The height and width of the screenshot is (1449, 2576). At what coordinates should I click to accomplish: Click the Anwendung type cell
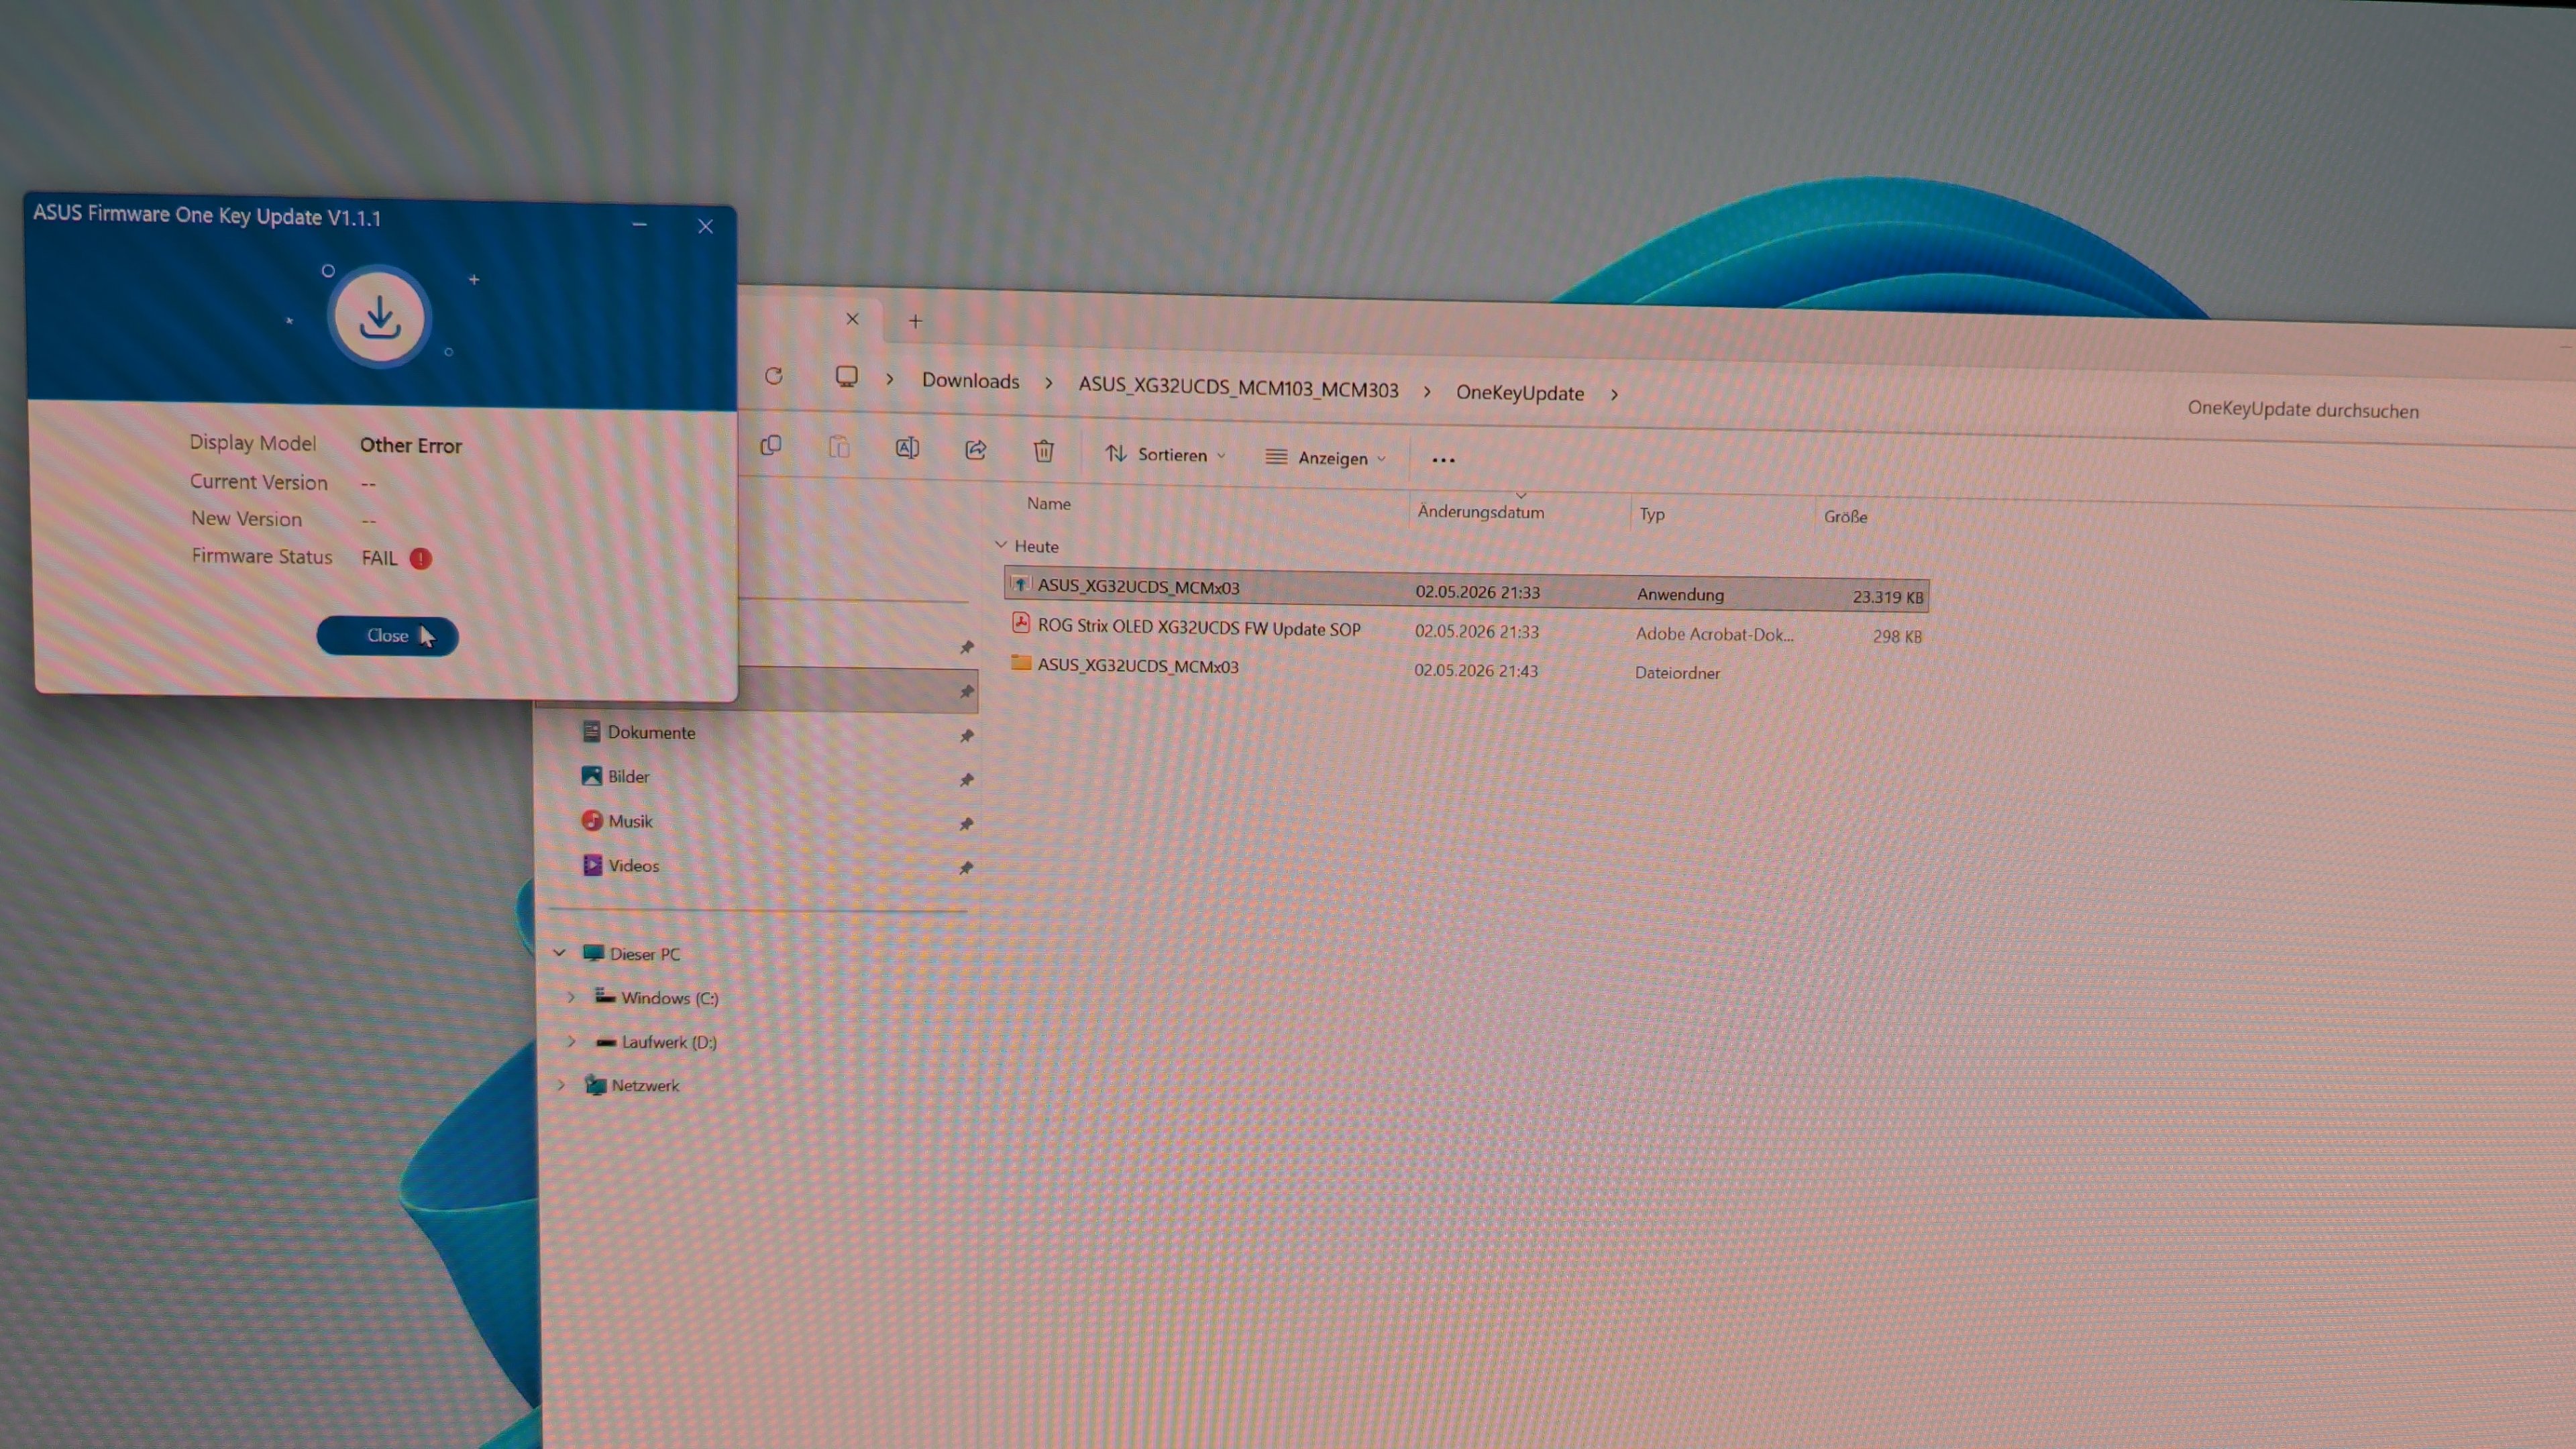click(1680, 595)
